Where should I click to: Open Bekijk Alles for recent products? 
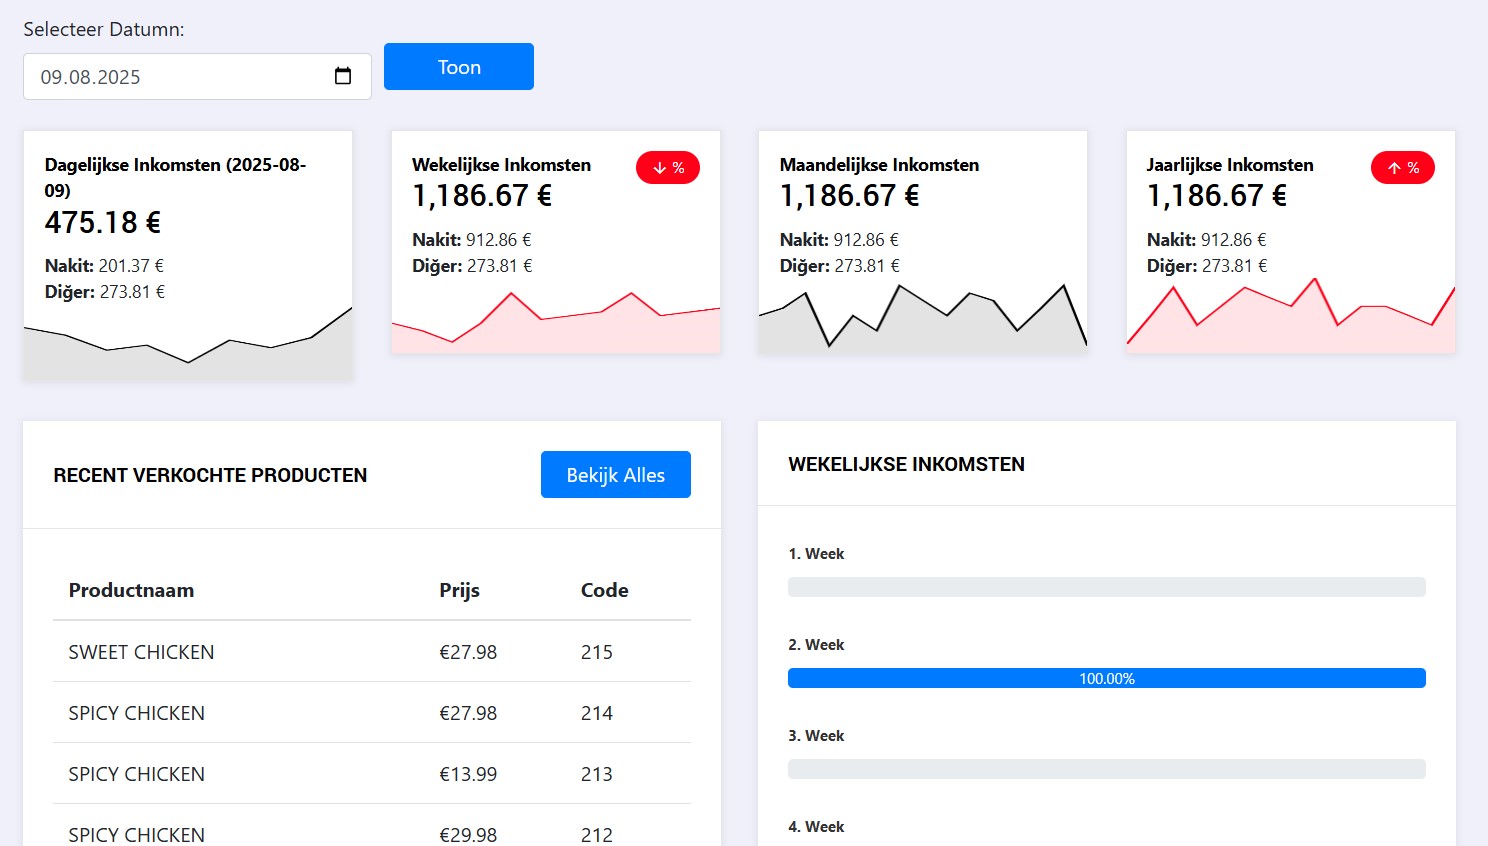[615, 475]
